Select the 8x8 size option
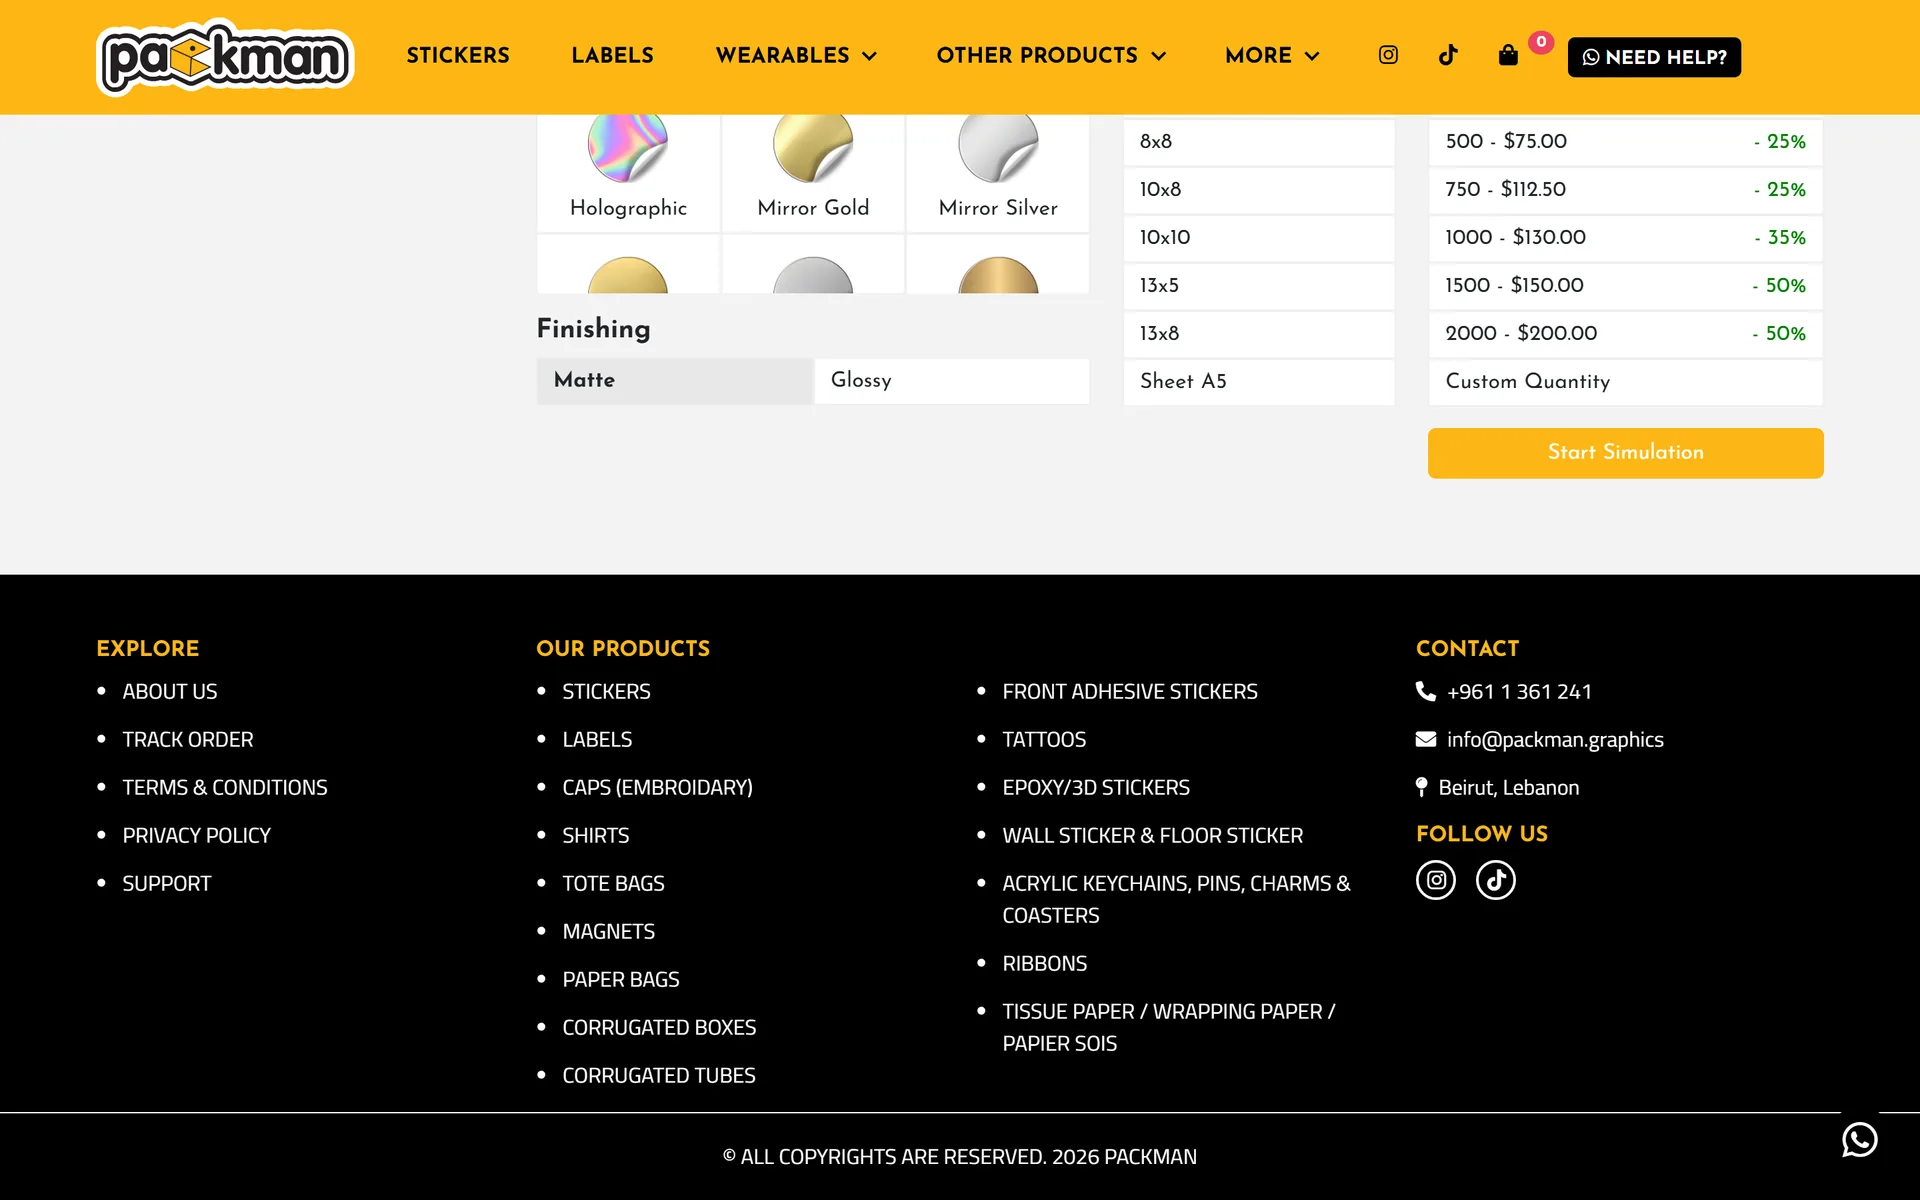 pos(1259,142)
